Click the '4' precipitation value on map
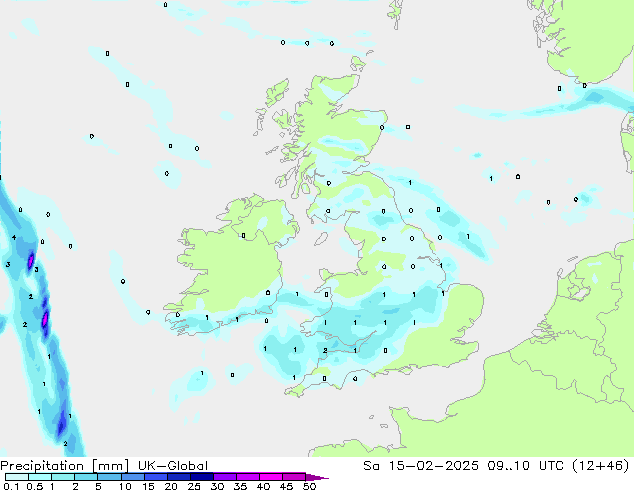Screen dimensions: 634x490 (x=14, y=237)
